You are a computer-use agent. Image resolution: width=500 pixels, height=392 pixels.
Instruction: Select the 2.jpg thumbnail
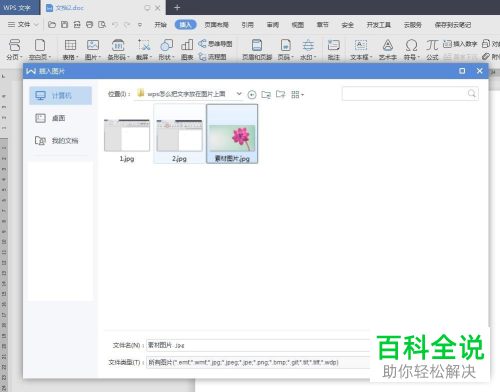pyautogui.click(x=179, y=134)
